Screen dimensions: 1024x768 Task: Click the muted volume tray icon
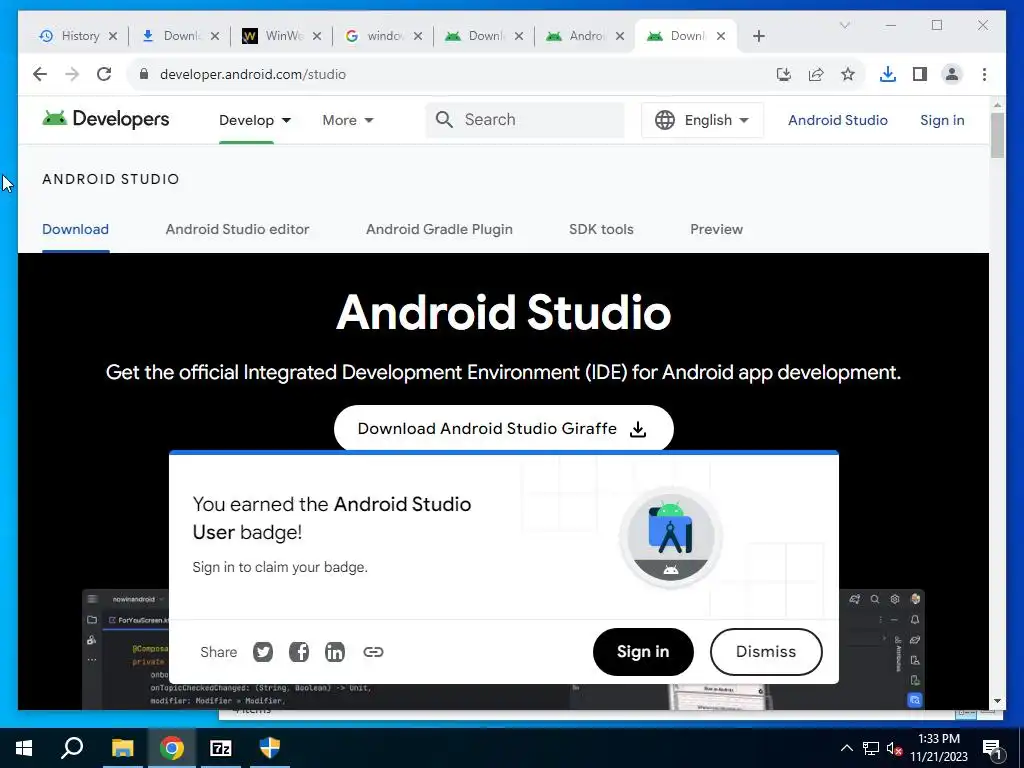(x=895, y=749)
